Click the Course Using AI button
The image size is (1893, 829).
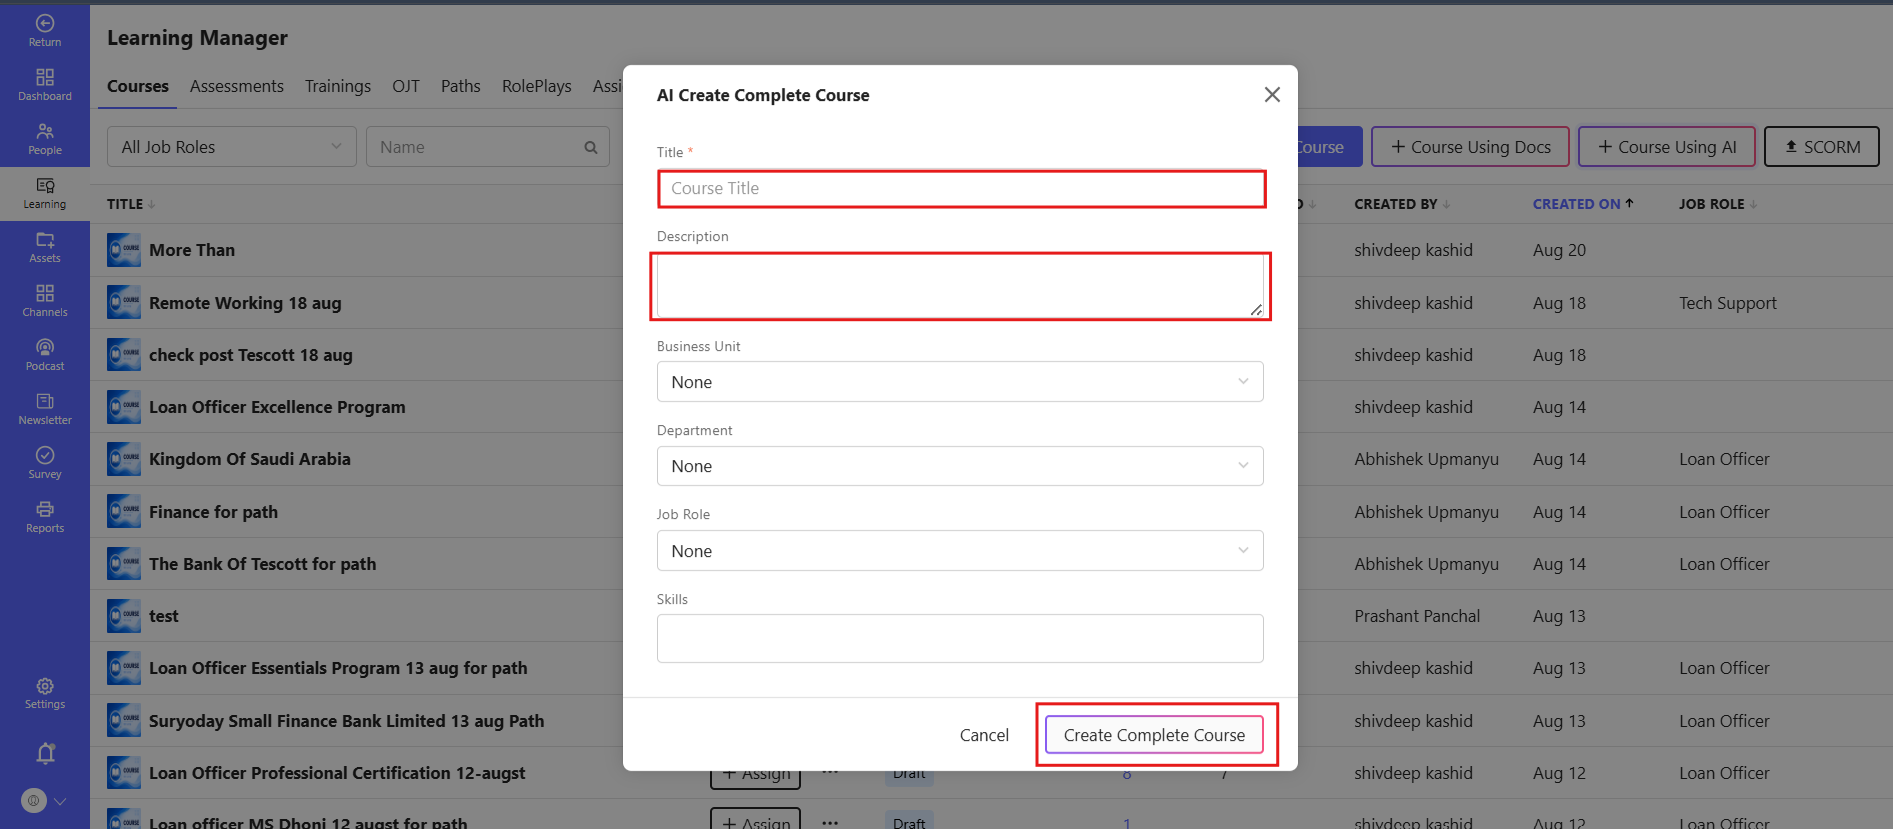click(1667, 147)
